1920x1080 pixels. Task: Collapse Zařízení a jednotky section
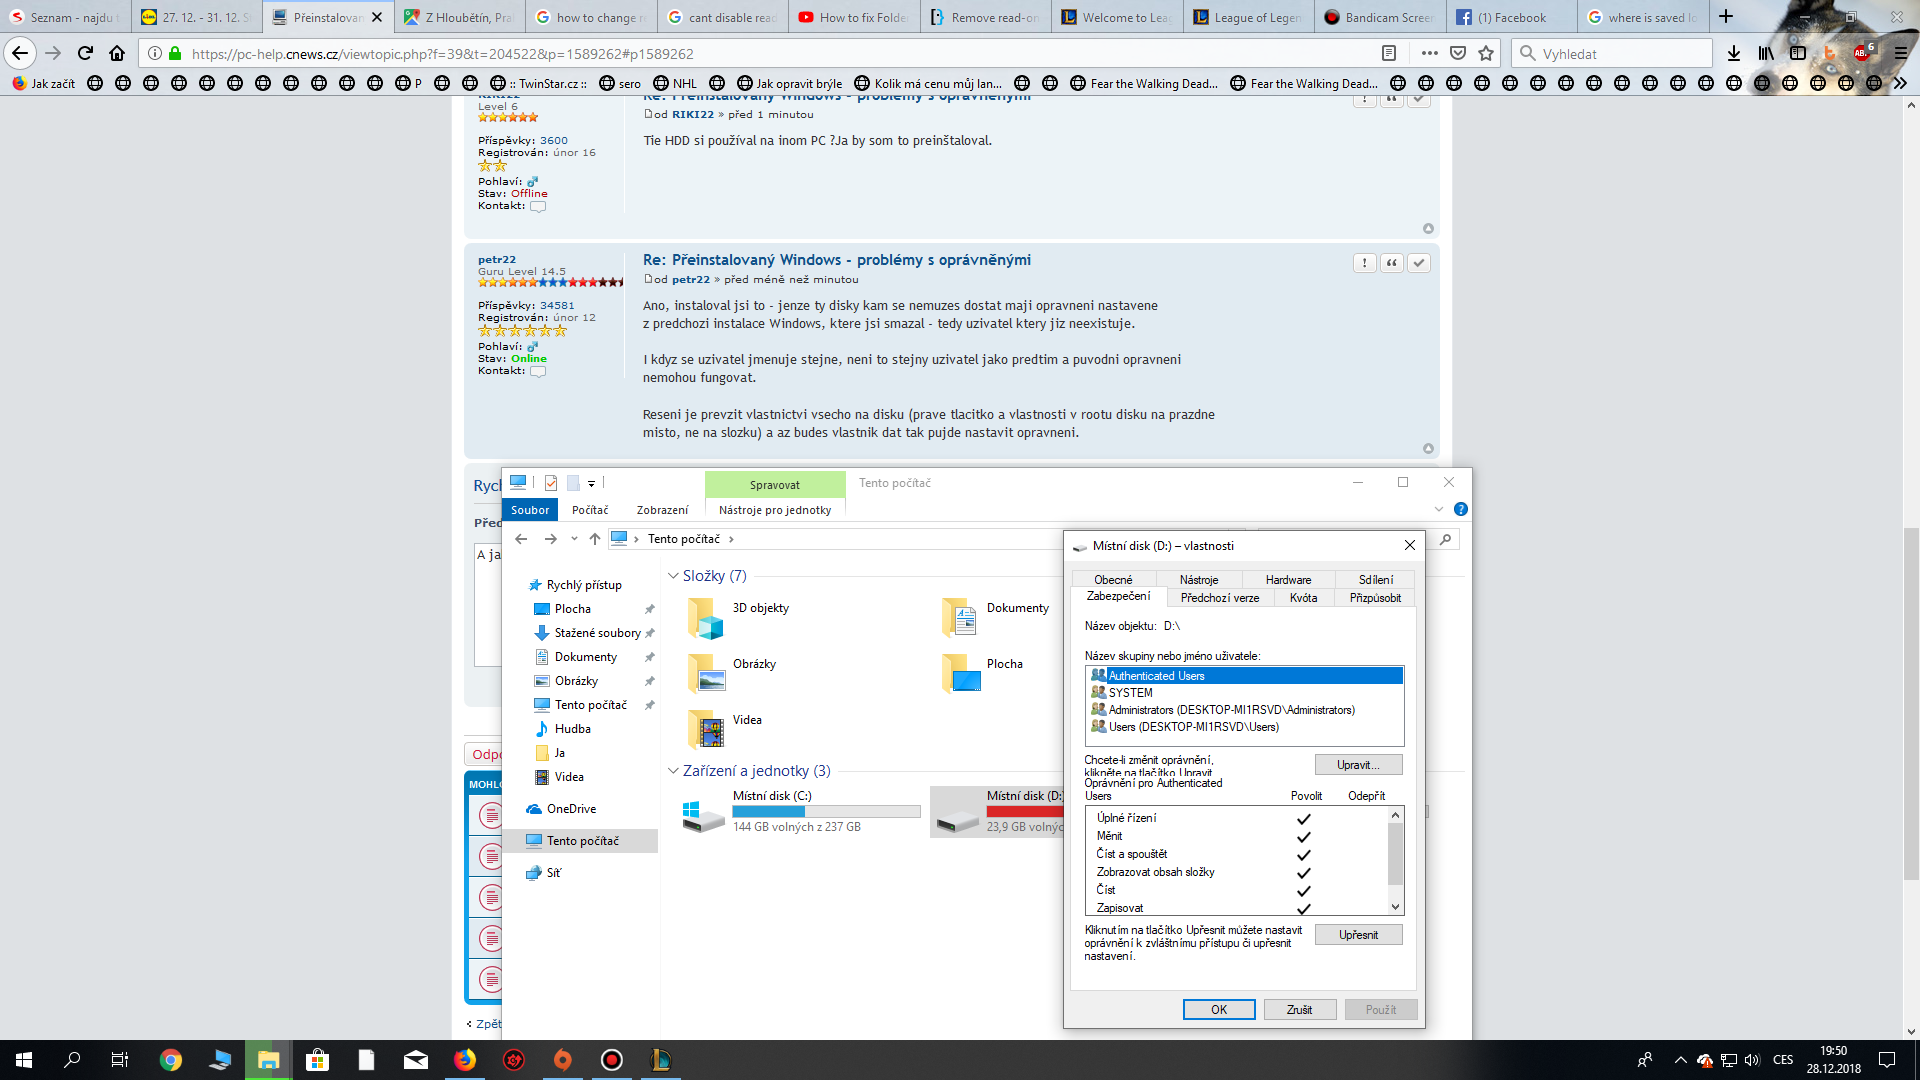[673, 771]
